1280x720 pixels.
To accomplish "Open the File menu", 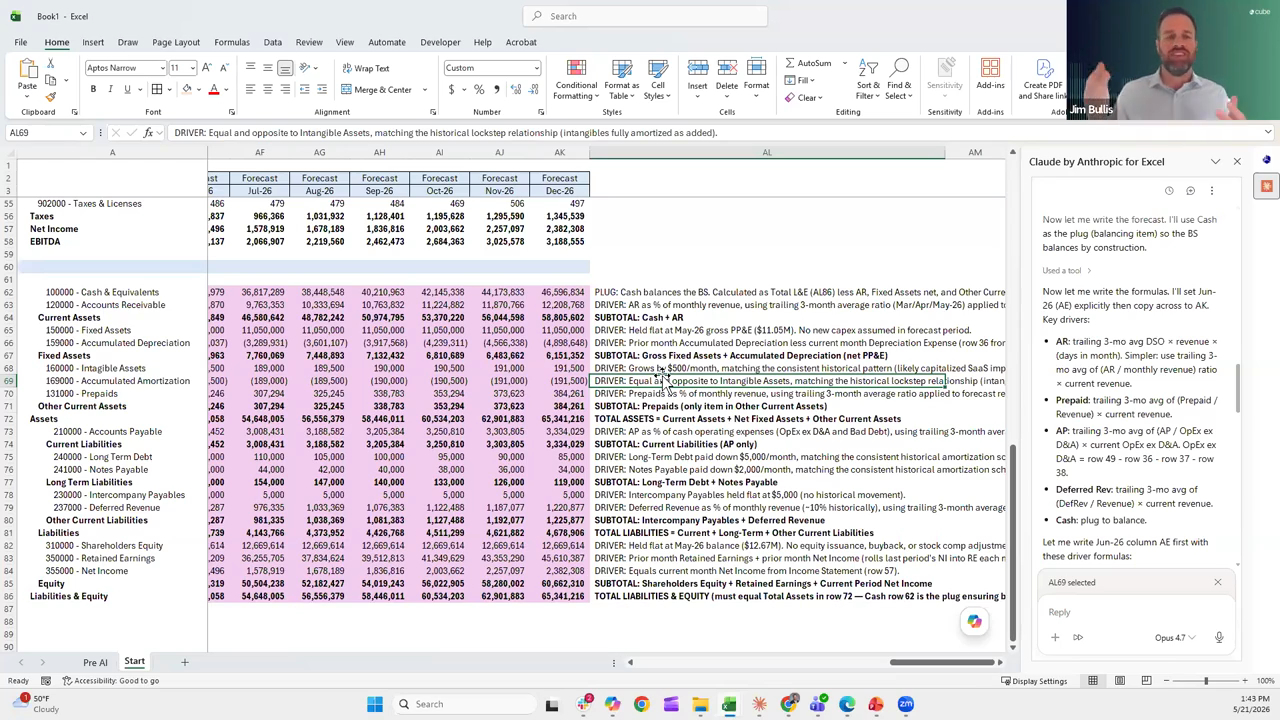I will [20, 42].
